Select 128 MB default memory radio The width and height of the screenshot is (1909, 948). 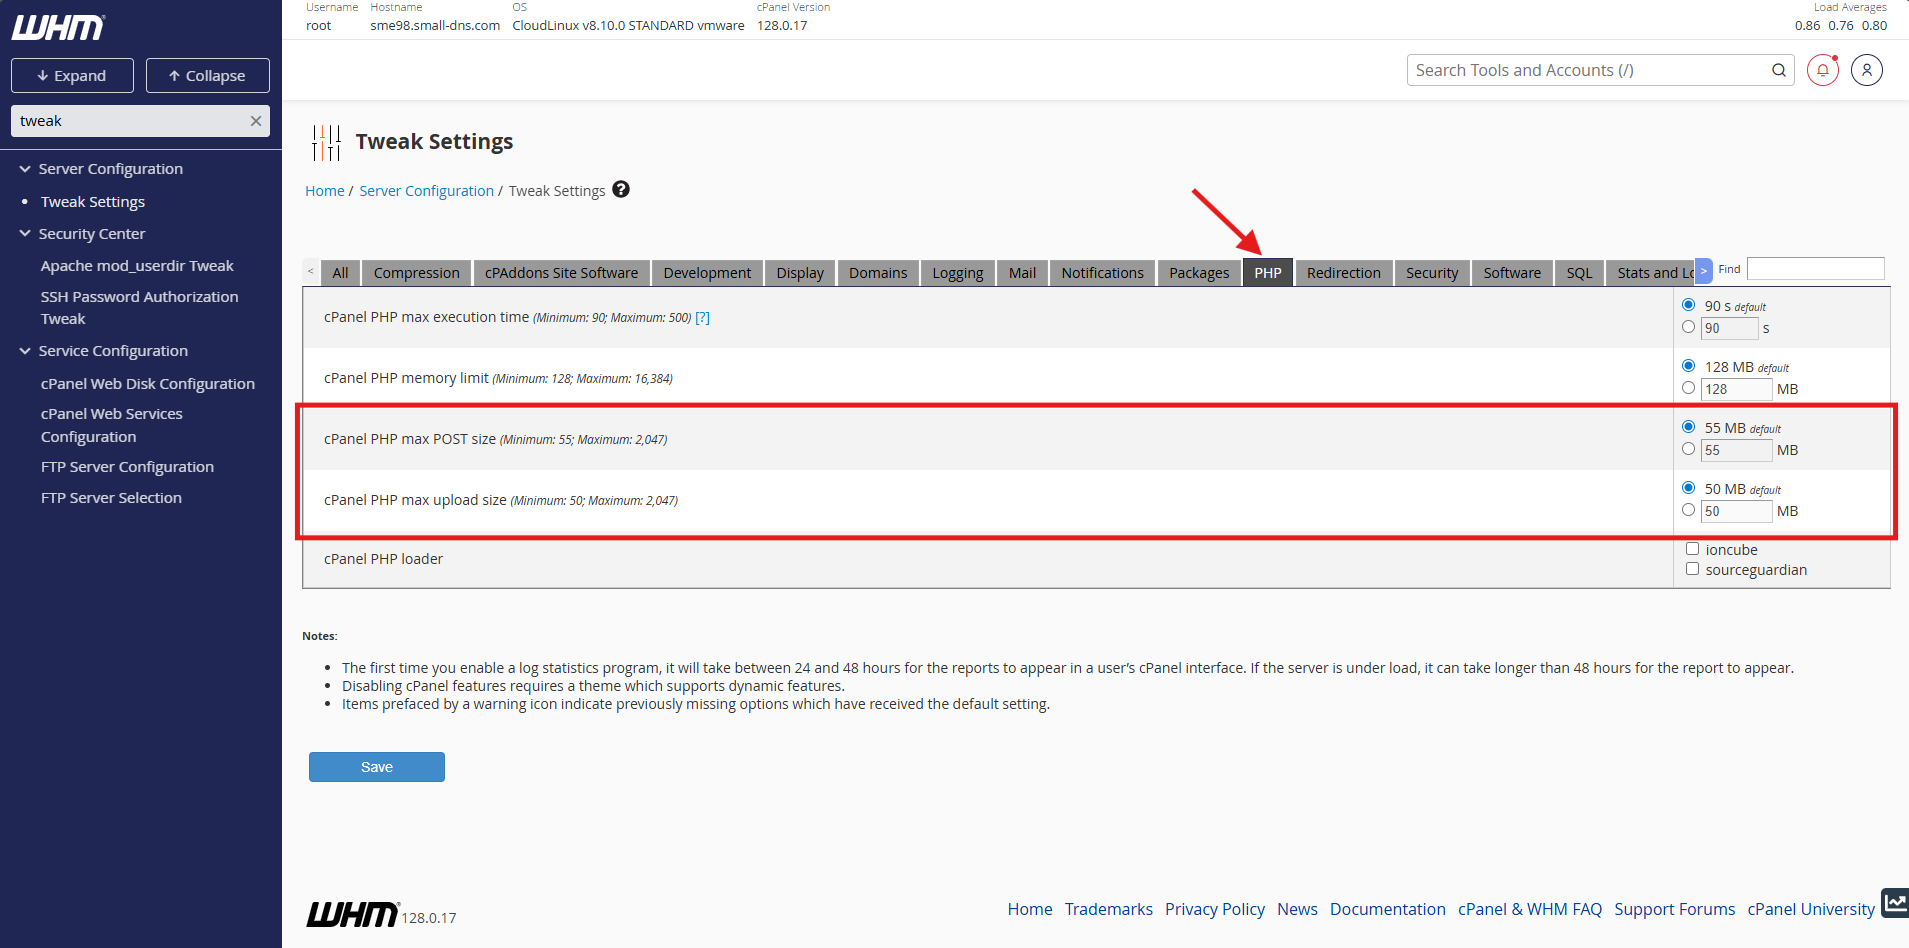[1689, 366]
